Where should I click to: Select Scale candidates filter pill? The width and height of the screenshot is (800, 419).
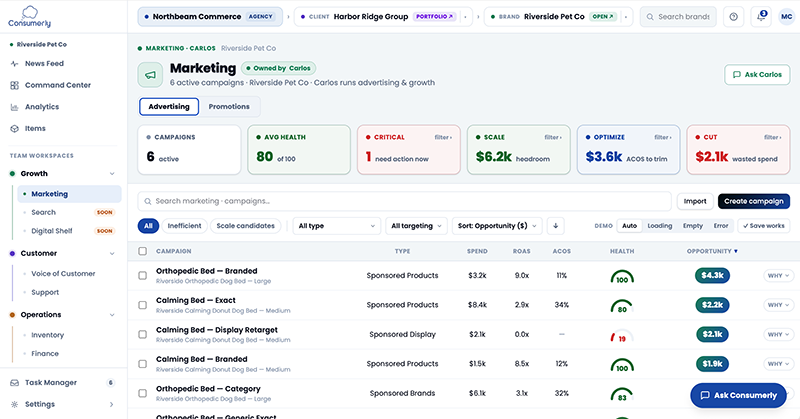click(x=245, y=226)
